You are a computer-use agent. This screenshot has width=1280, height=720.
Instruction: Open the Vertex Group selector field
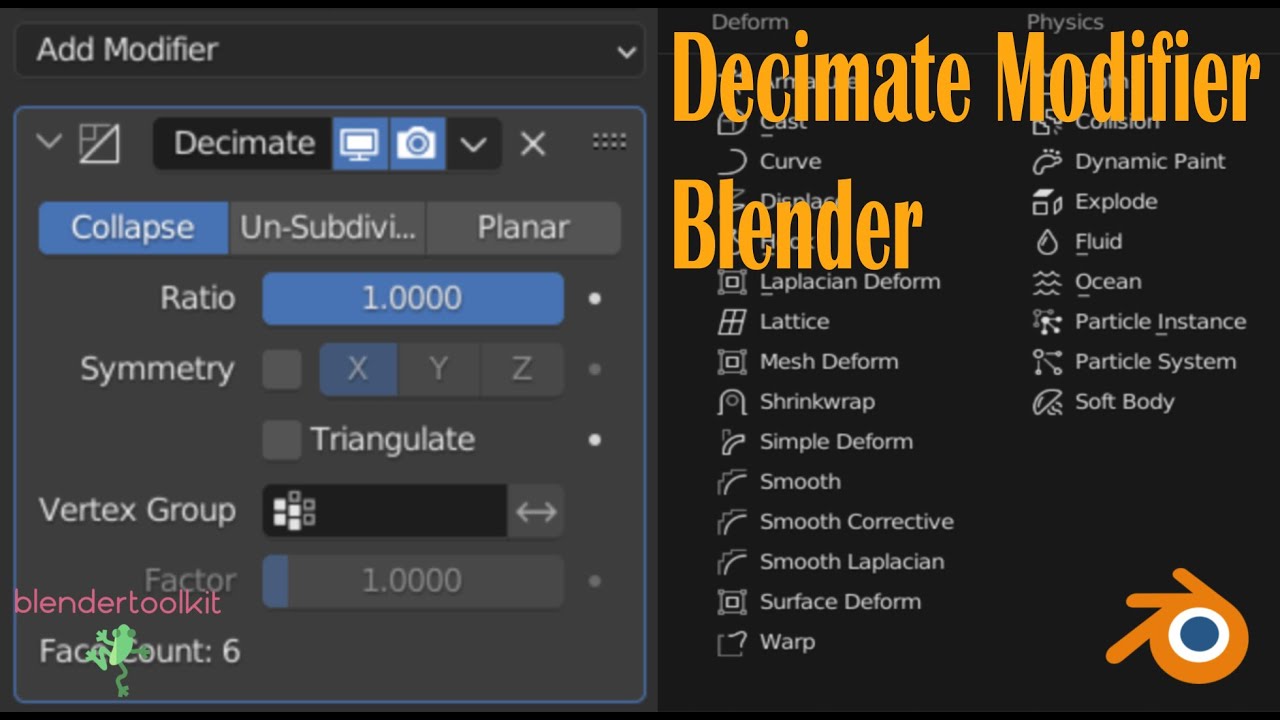coord(385,511)
